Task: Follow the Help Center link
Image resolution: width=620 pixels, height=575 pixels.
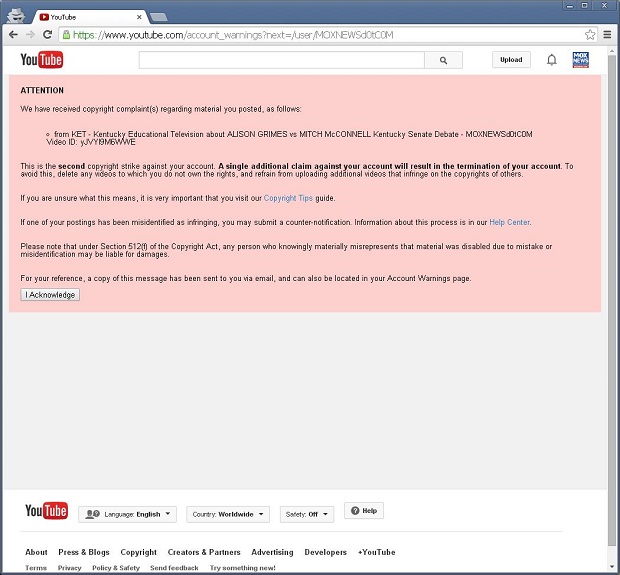Action: pos(509,222)
